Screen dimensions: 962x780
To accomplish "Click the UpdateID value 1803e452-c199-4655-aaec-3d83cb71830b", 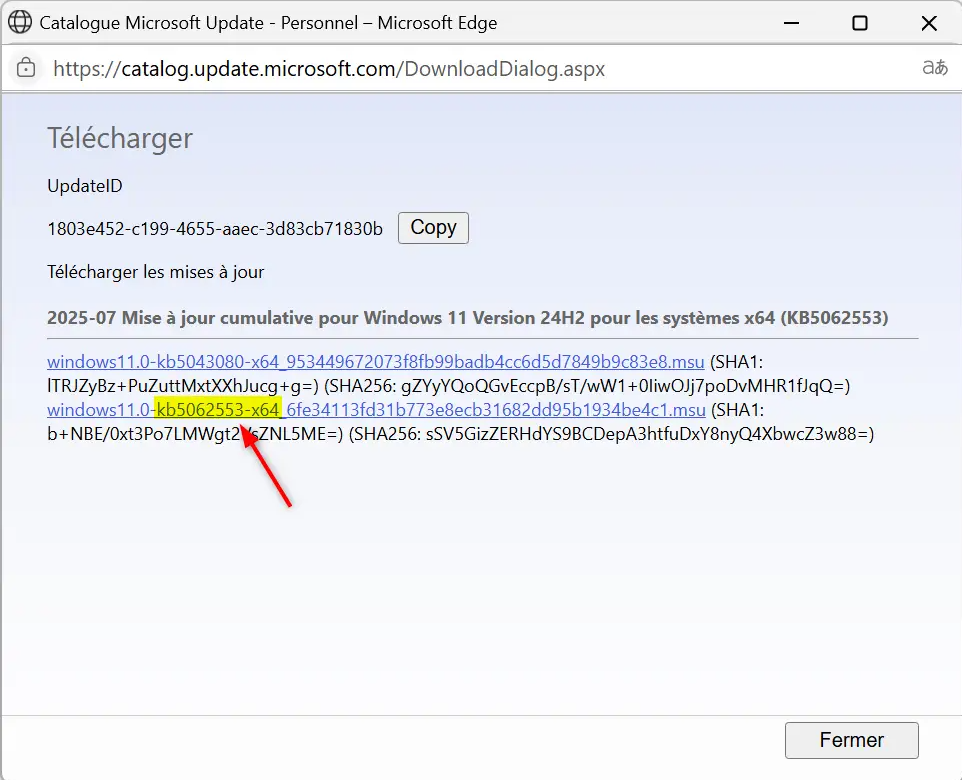I will (215, 229).
